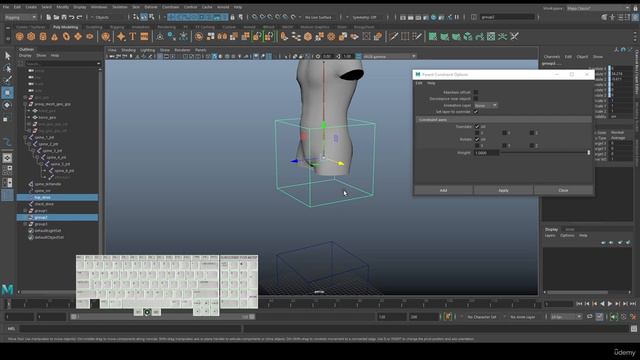Click the Save Scene icon
This screenshot has width=640, height=360.
point(64,17)
